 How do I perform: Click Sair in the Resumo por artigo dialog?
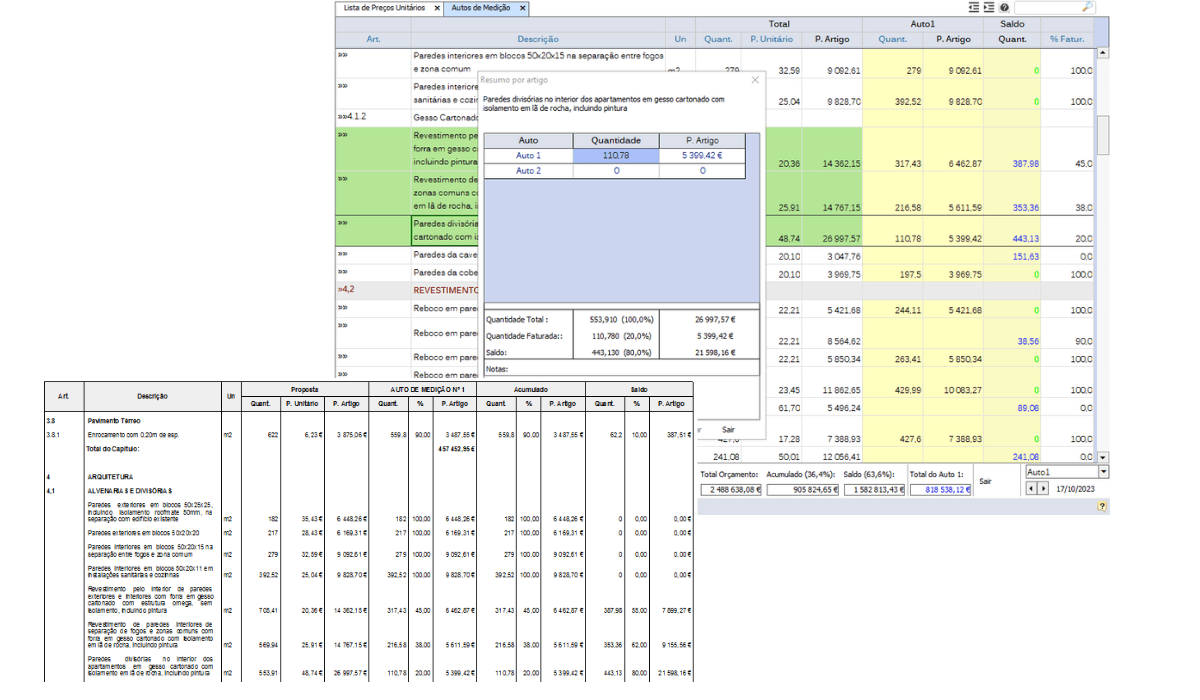click(x=729, y=429)
